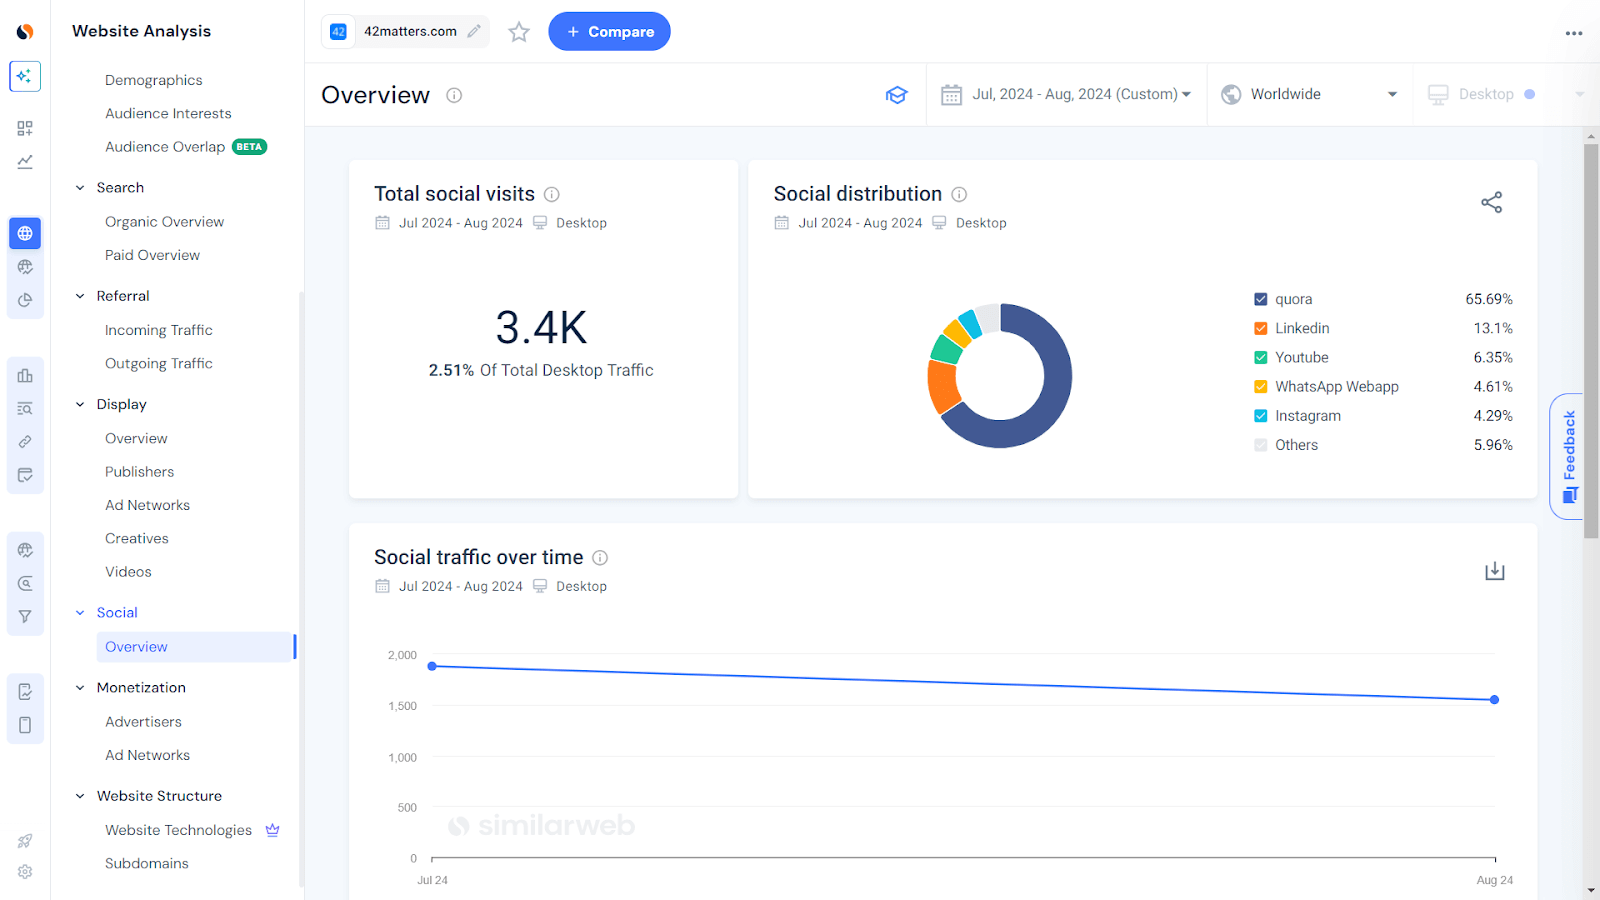Uncheck the Linkedin checkbox
1600x900 pixels.
pyautogui.click(x=1261, y=328)
